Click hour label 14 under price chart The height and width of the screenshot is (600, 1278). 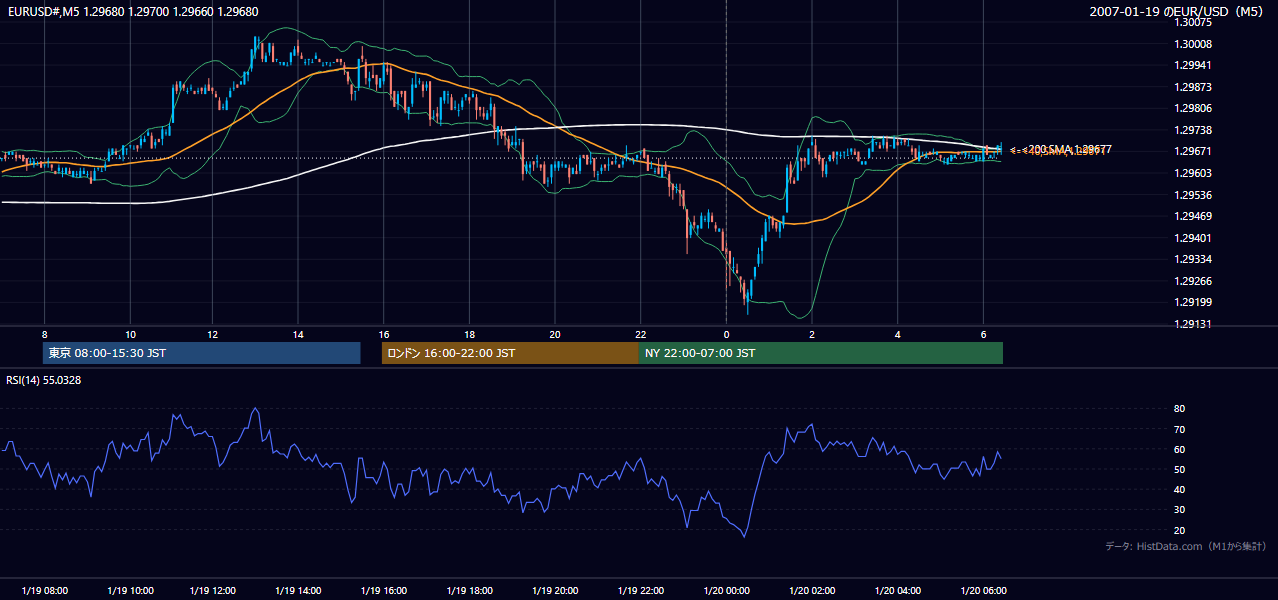298,334
